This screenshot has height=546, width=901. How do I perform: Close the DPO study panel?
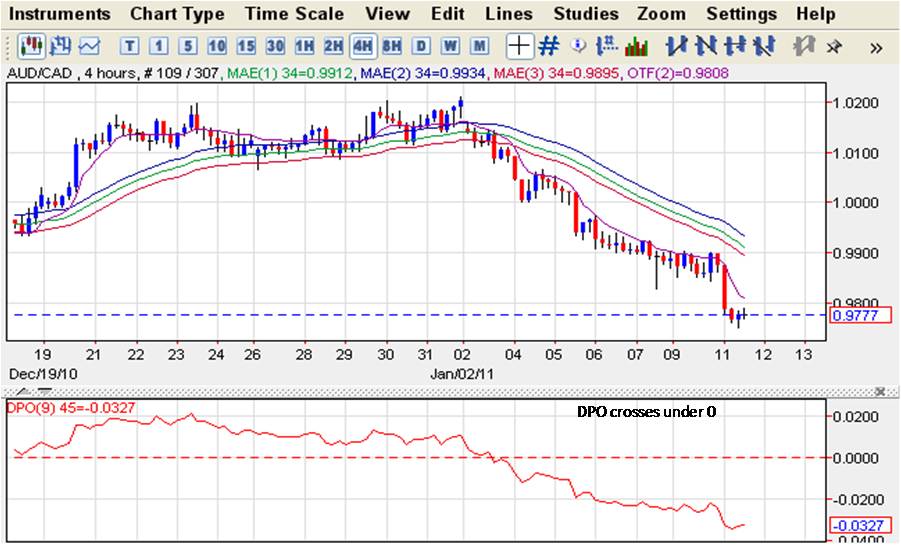point(880,392)
